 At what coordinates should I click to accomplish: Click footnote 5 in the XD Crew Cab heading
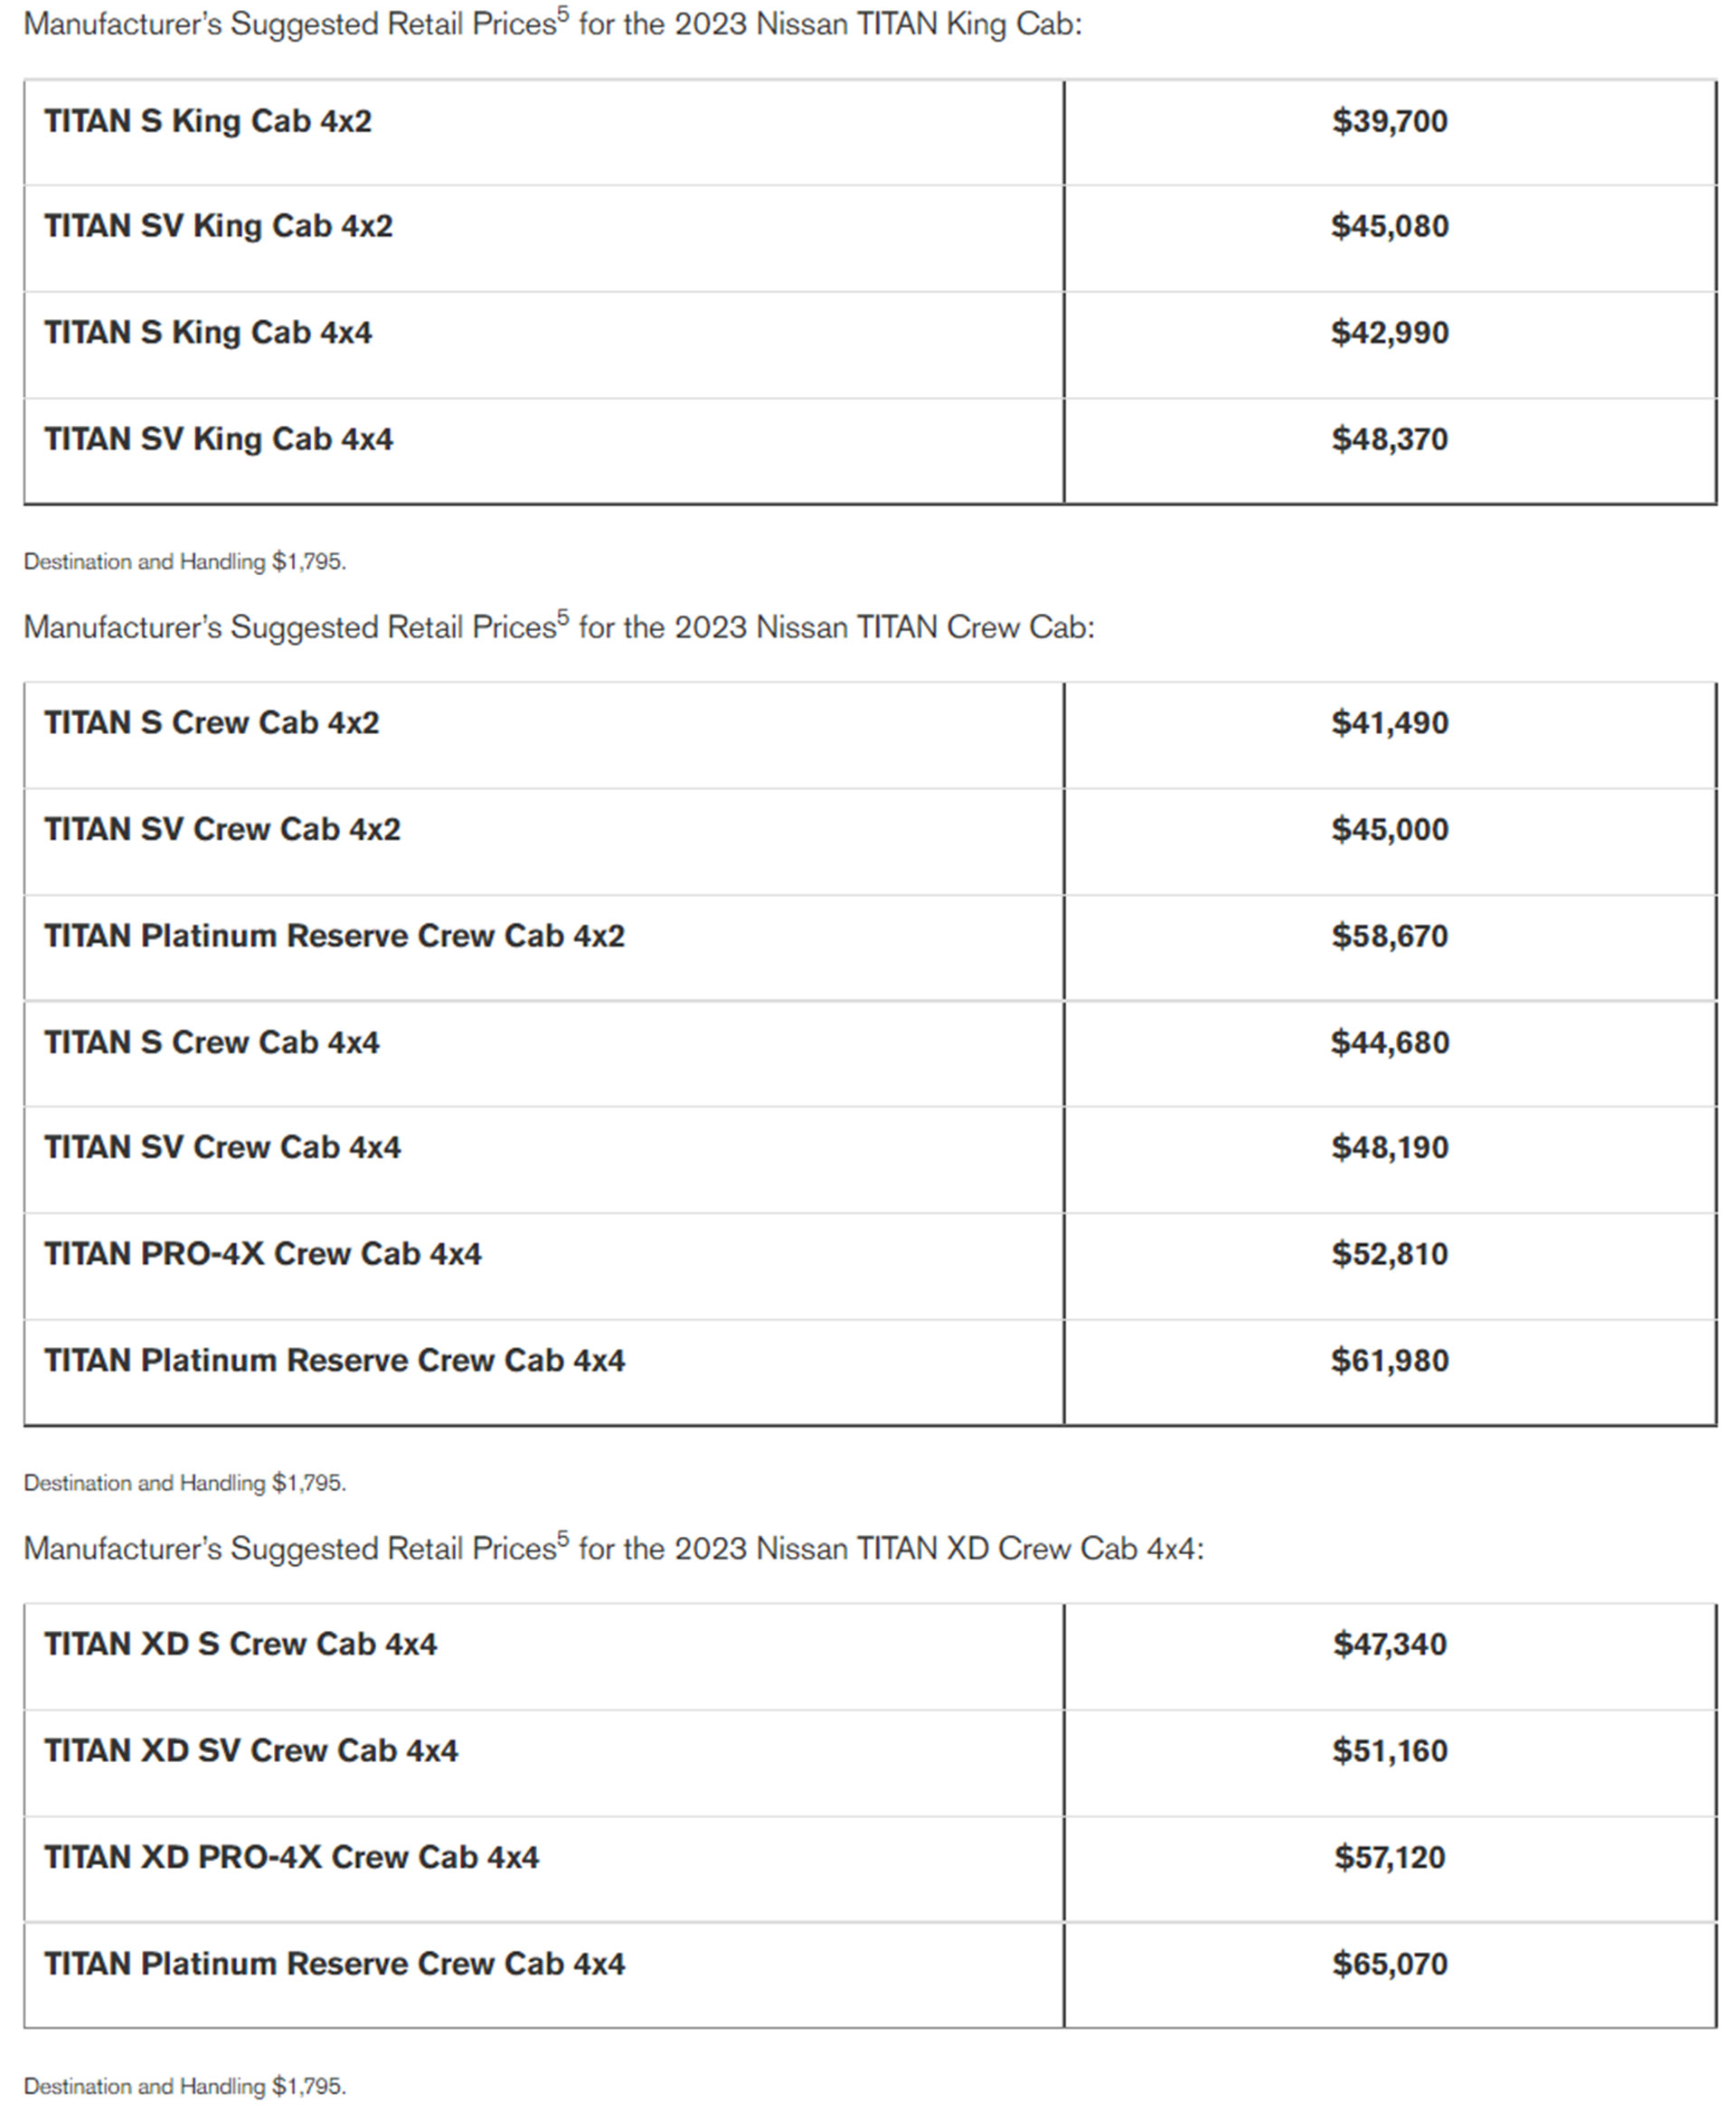[563, 1537]
